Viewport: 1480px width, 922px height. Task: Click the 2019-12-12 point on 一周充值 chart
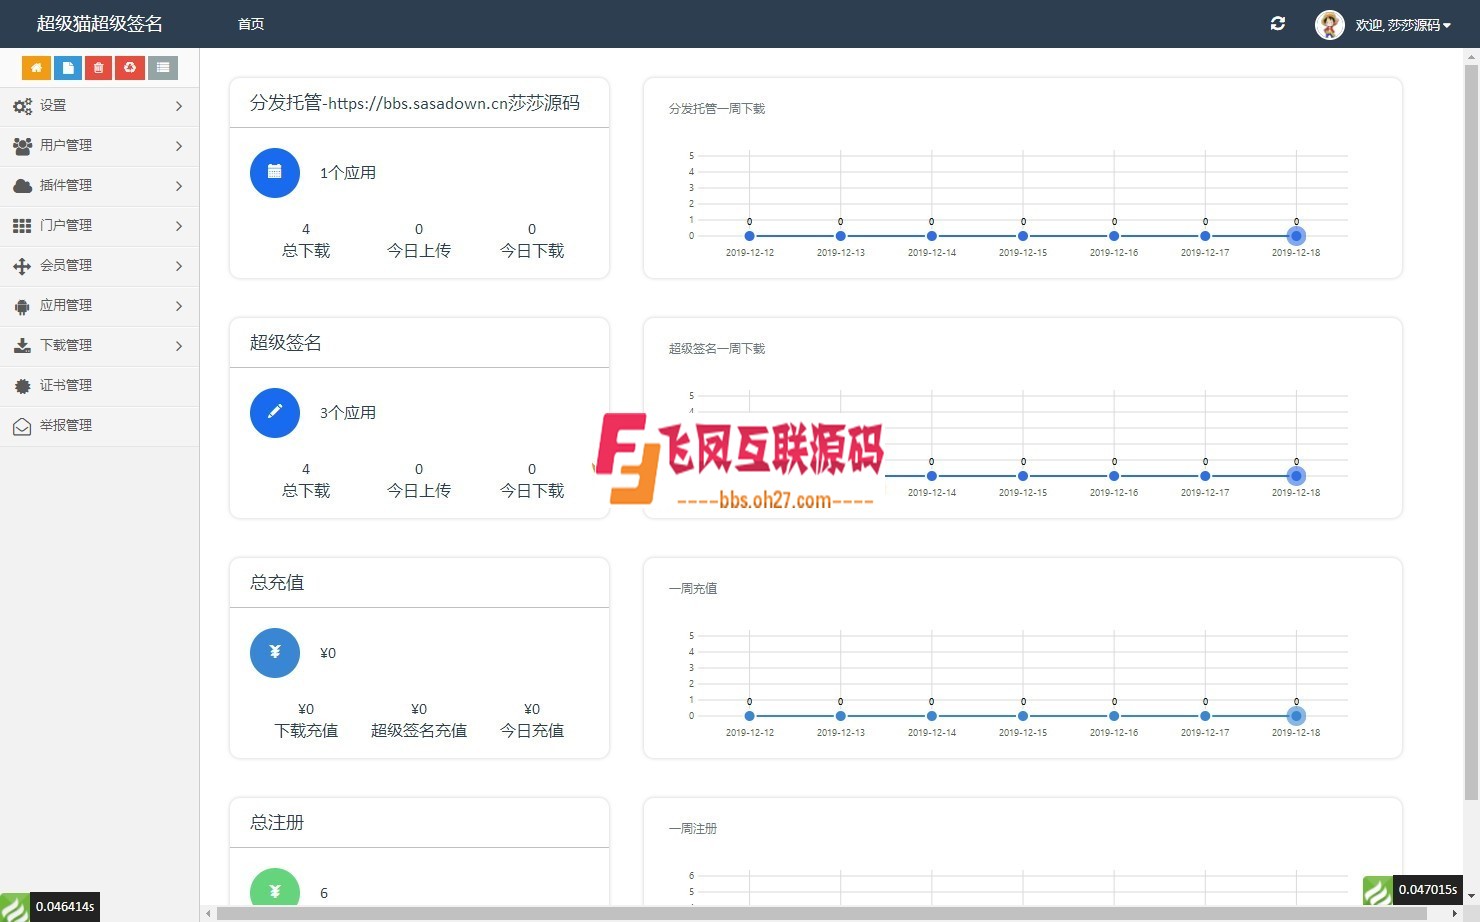pos(749,716)
